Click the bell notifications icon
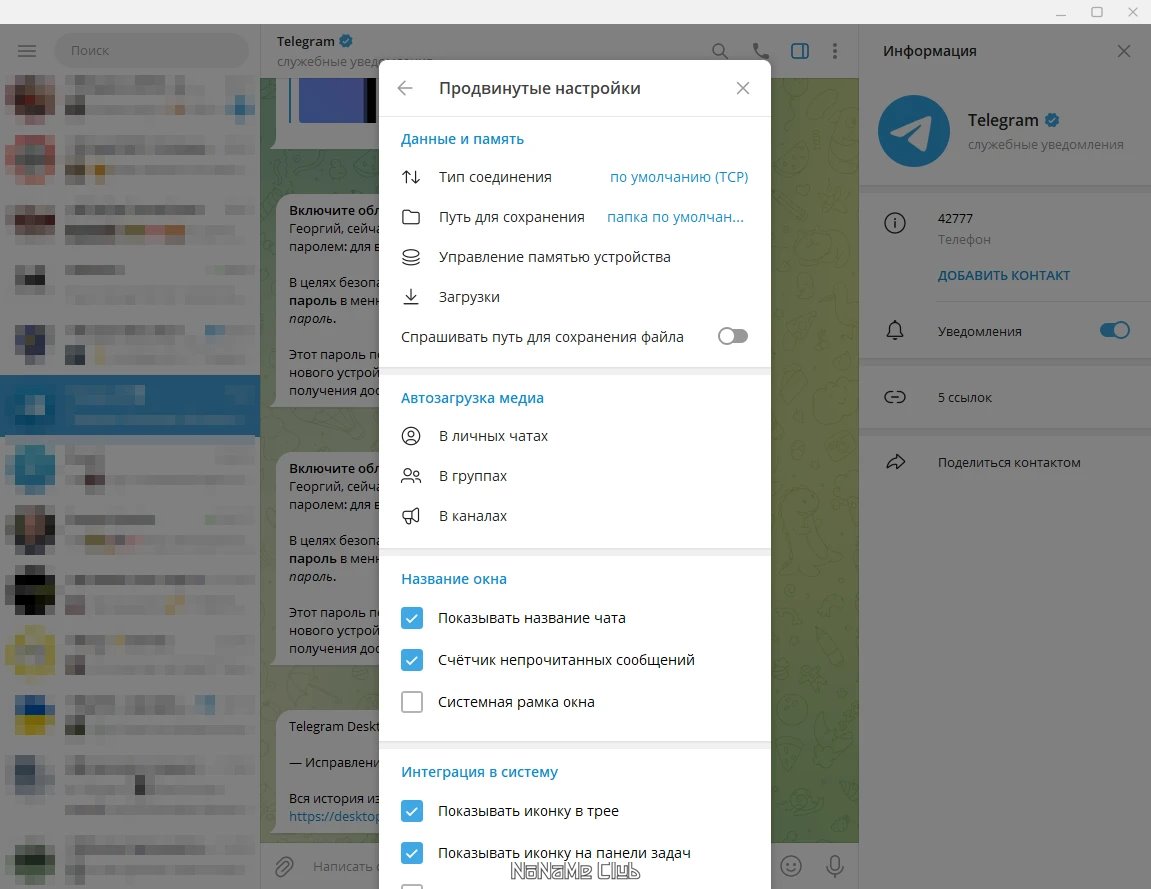The image size is (1151, 889). click(895, 330)
